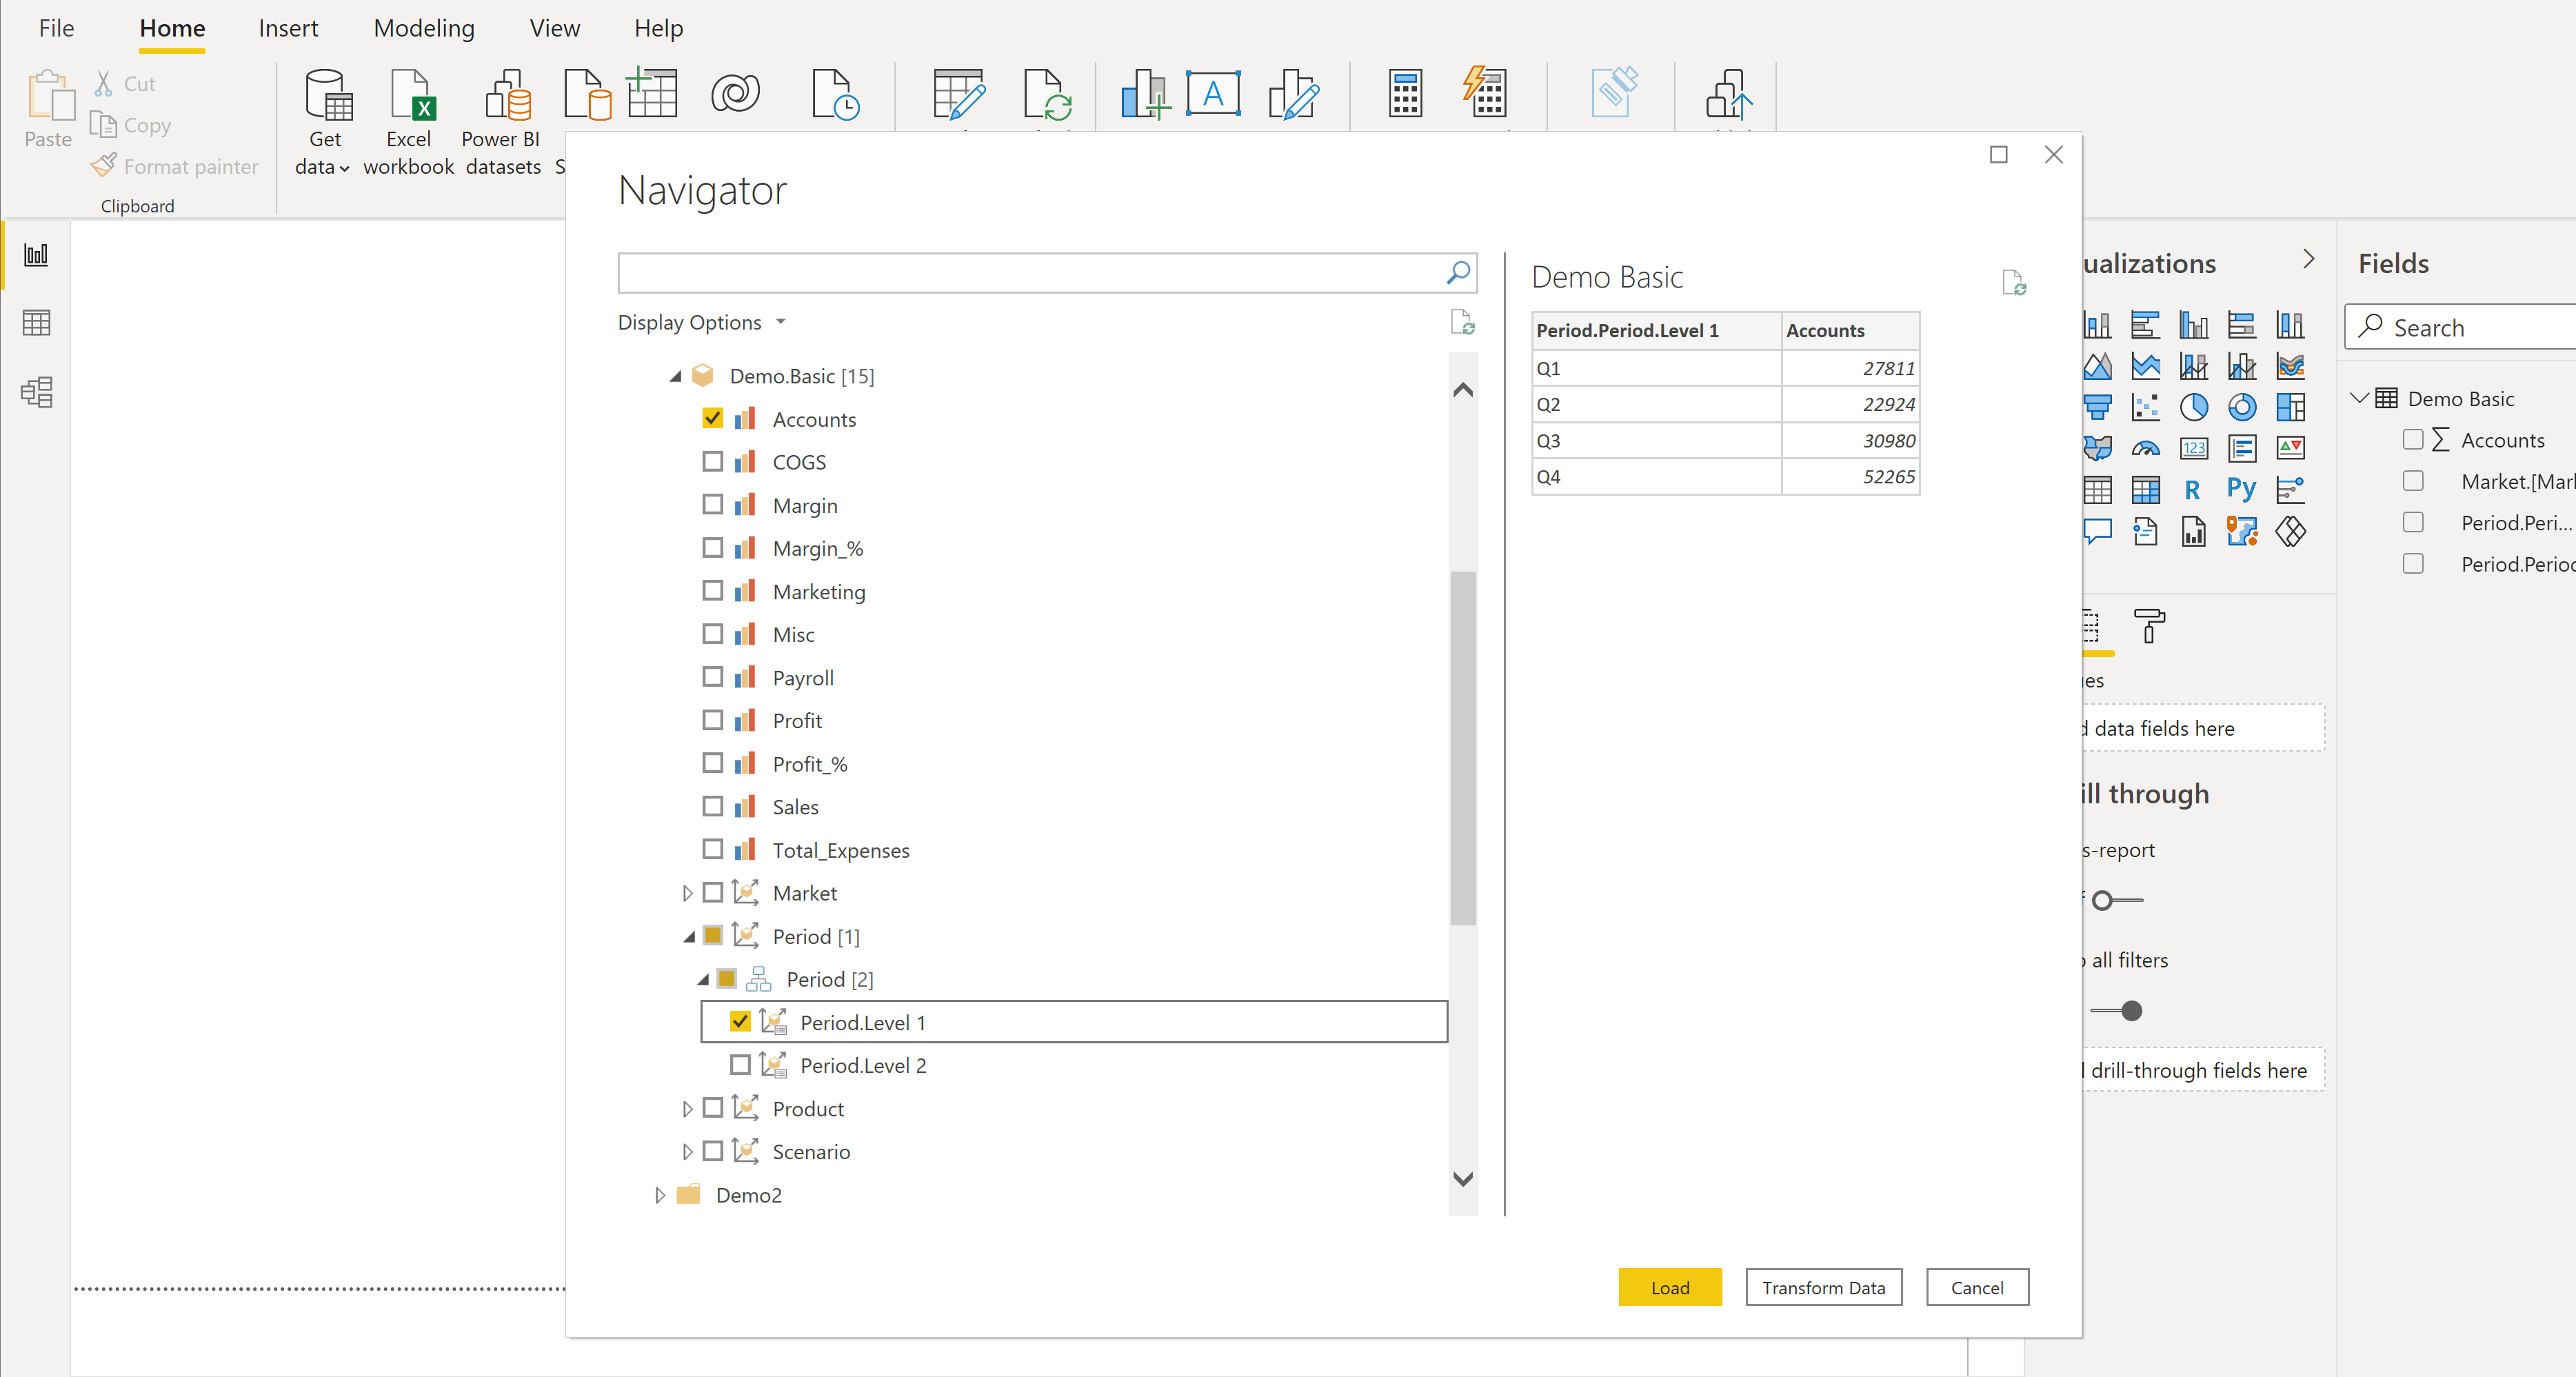Click the Format paint roller icon
2576x1377 pixels.
(x=2148, y=626)
